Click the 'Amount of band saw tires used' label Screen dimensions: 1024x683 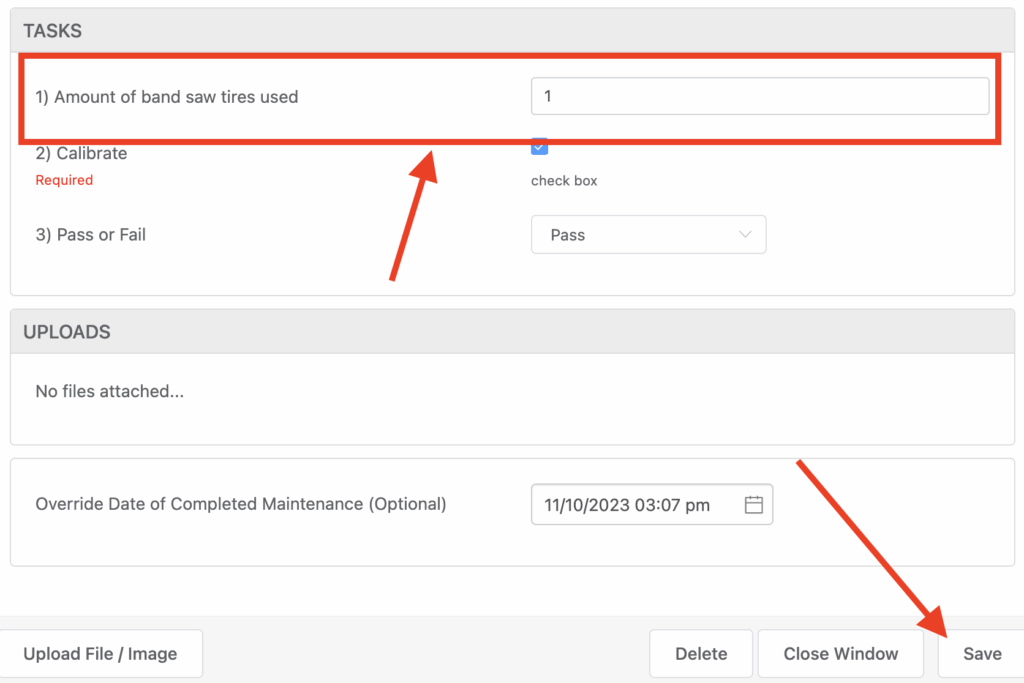point(167,97)
